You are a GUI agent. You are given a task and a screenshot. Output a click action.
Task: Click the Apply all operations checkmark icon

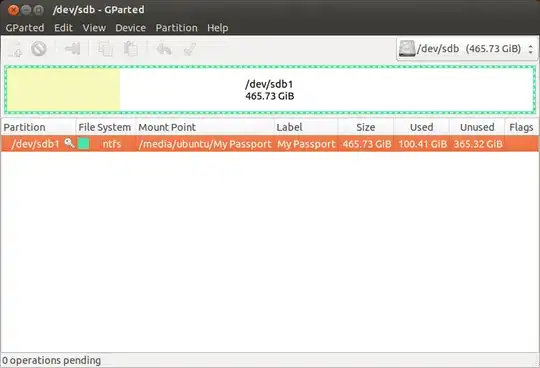pyautogui.click(x=190, y=49)
